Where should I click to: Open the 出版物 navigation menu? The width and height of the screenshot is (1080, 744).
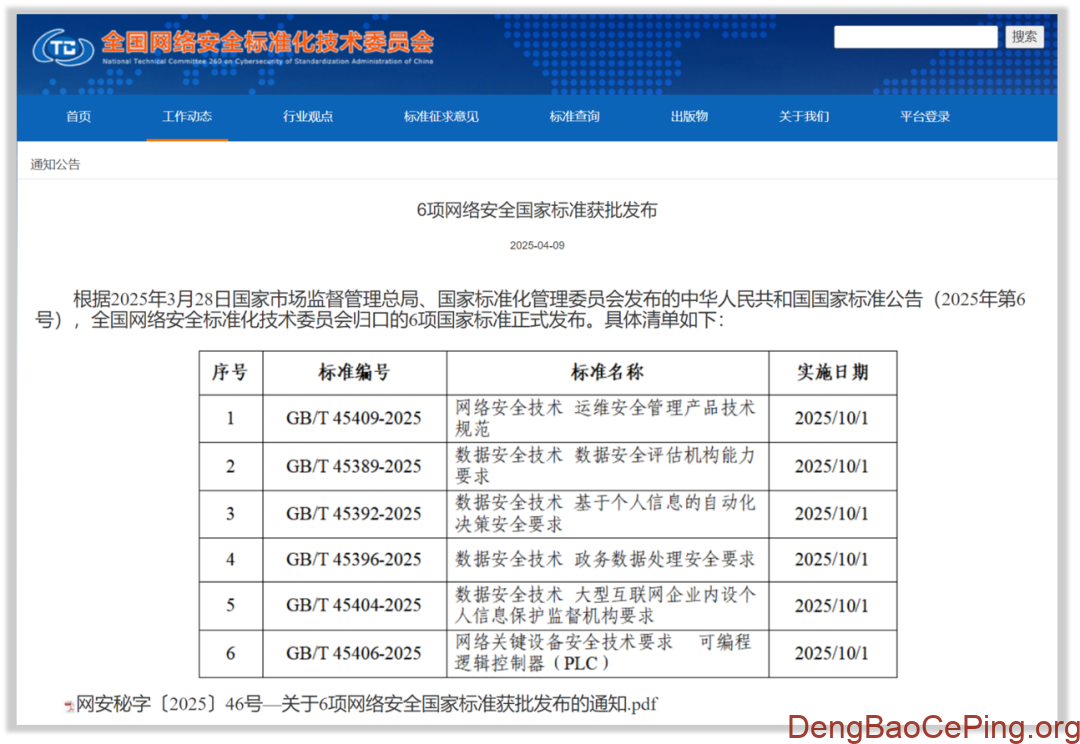(x=689, y=116)
